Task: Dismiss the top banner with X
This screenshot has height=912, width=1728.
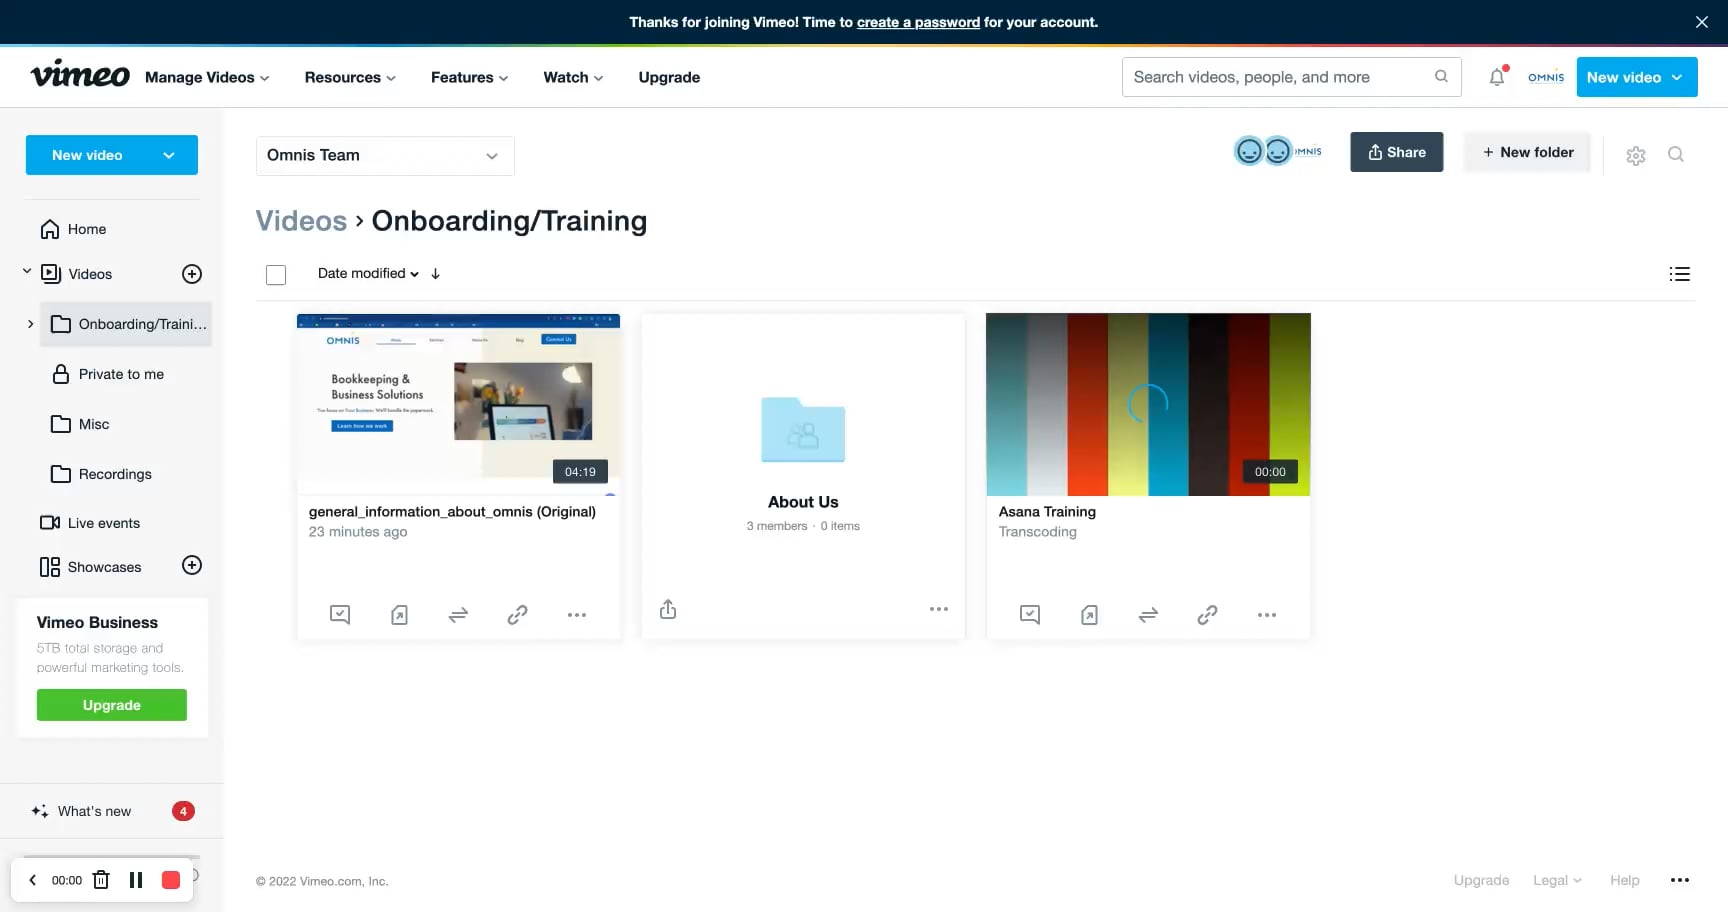Action: [1701, 22]
